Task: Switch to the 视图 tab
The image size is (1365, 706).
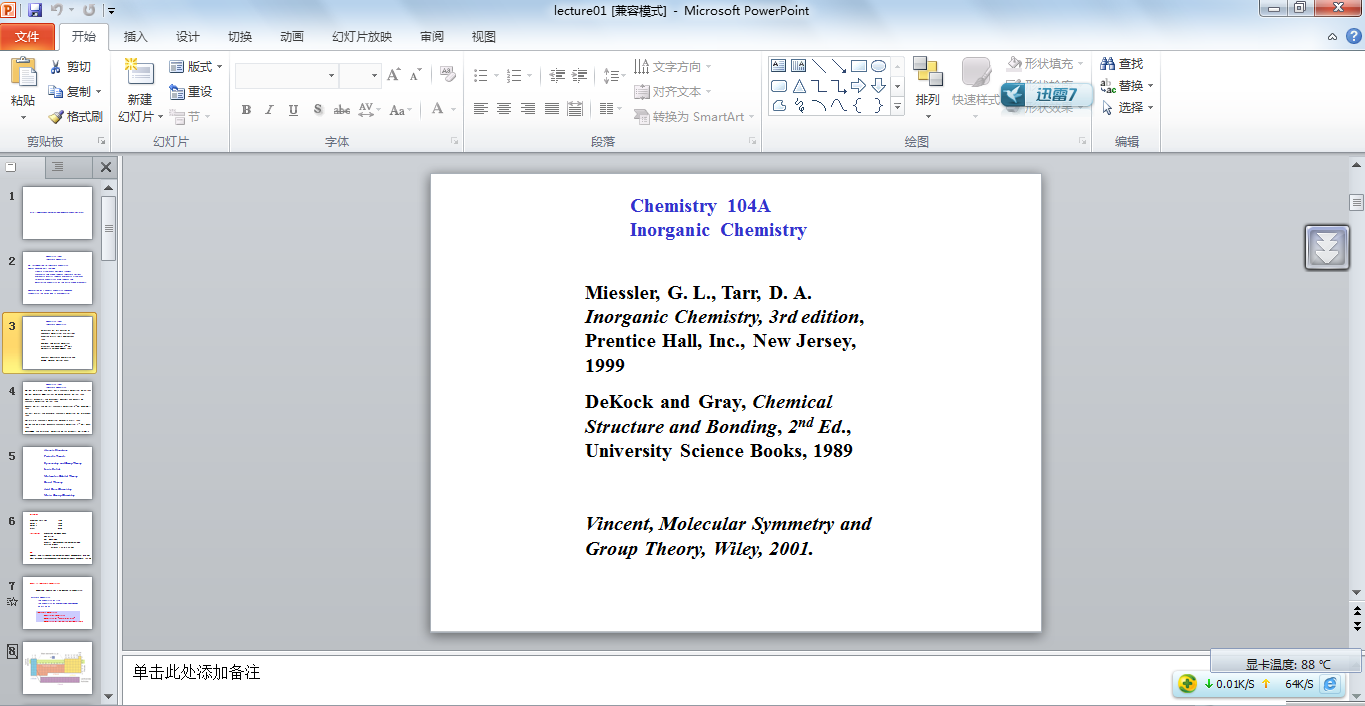Action: pos(484,37)
